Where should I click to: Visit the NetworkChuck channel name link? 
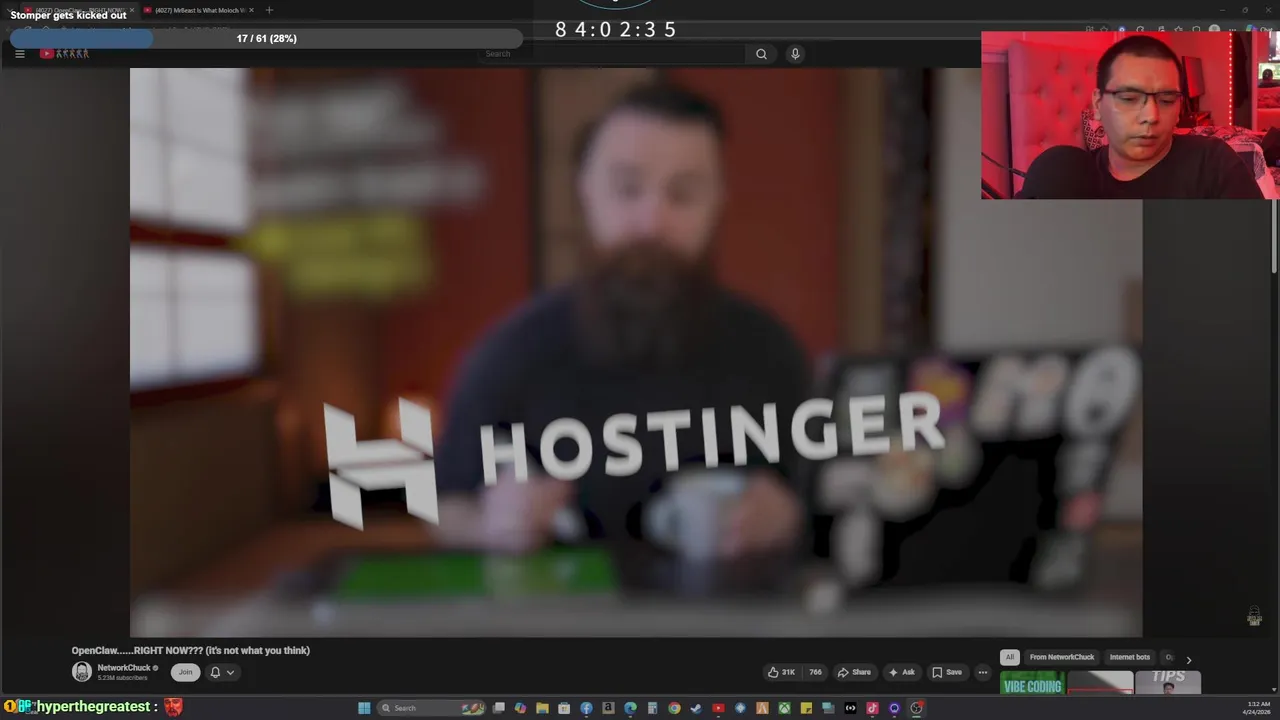124,667
